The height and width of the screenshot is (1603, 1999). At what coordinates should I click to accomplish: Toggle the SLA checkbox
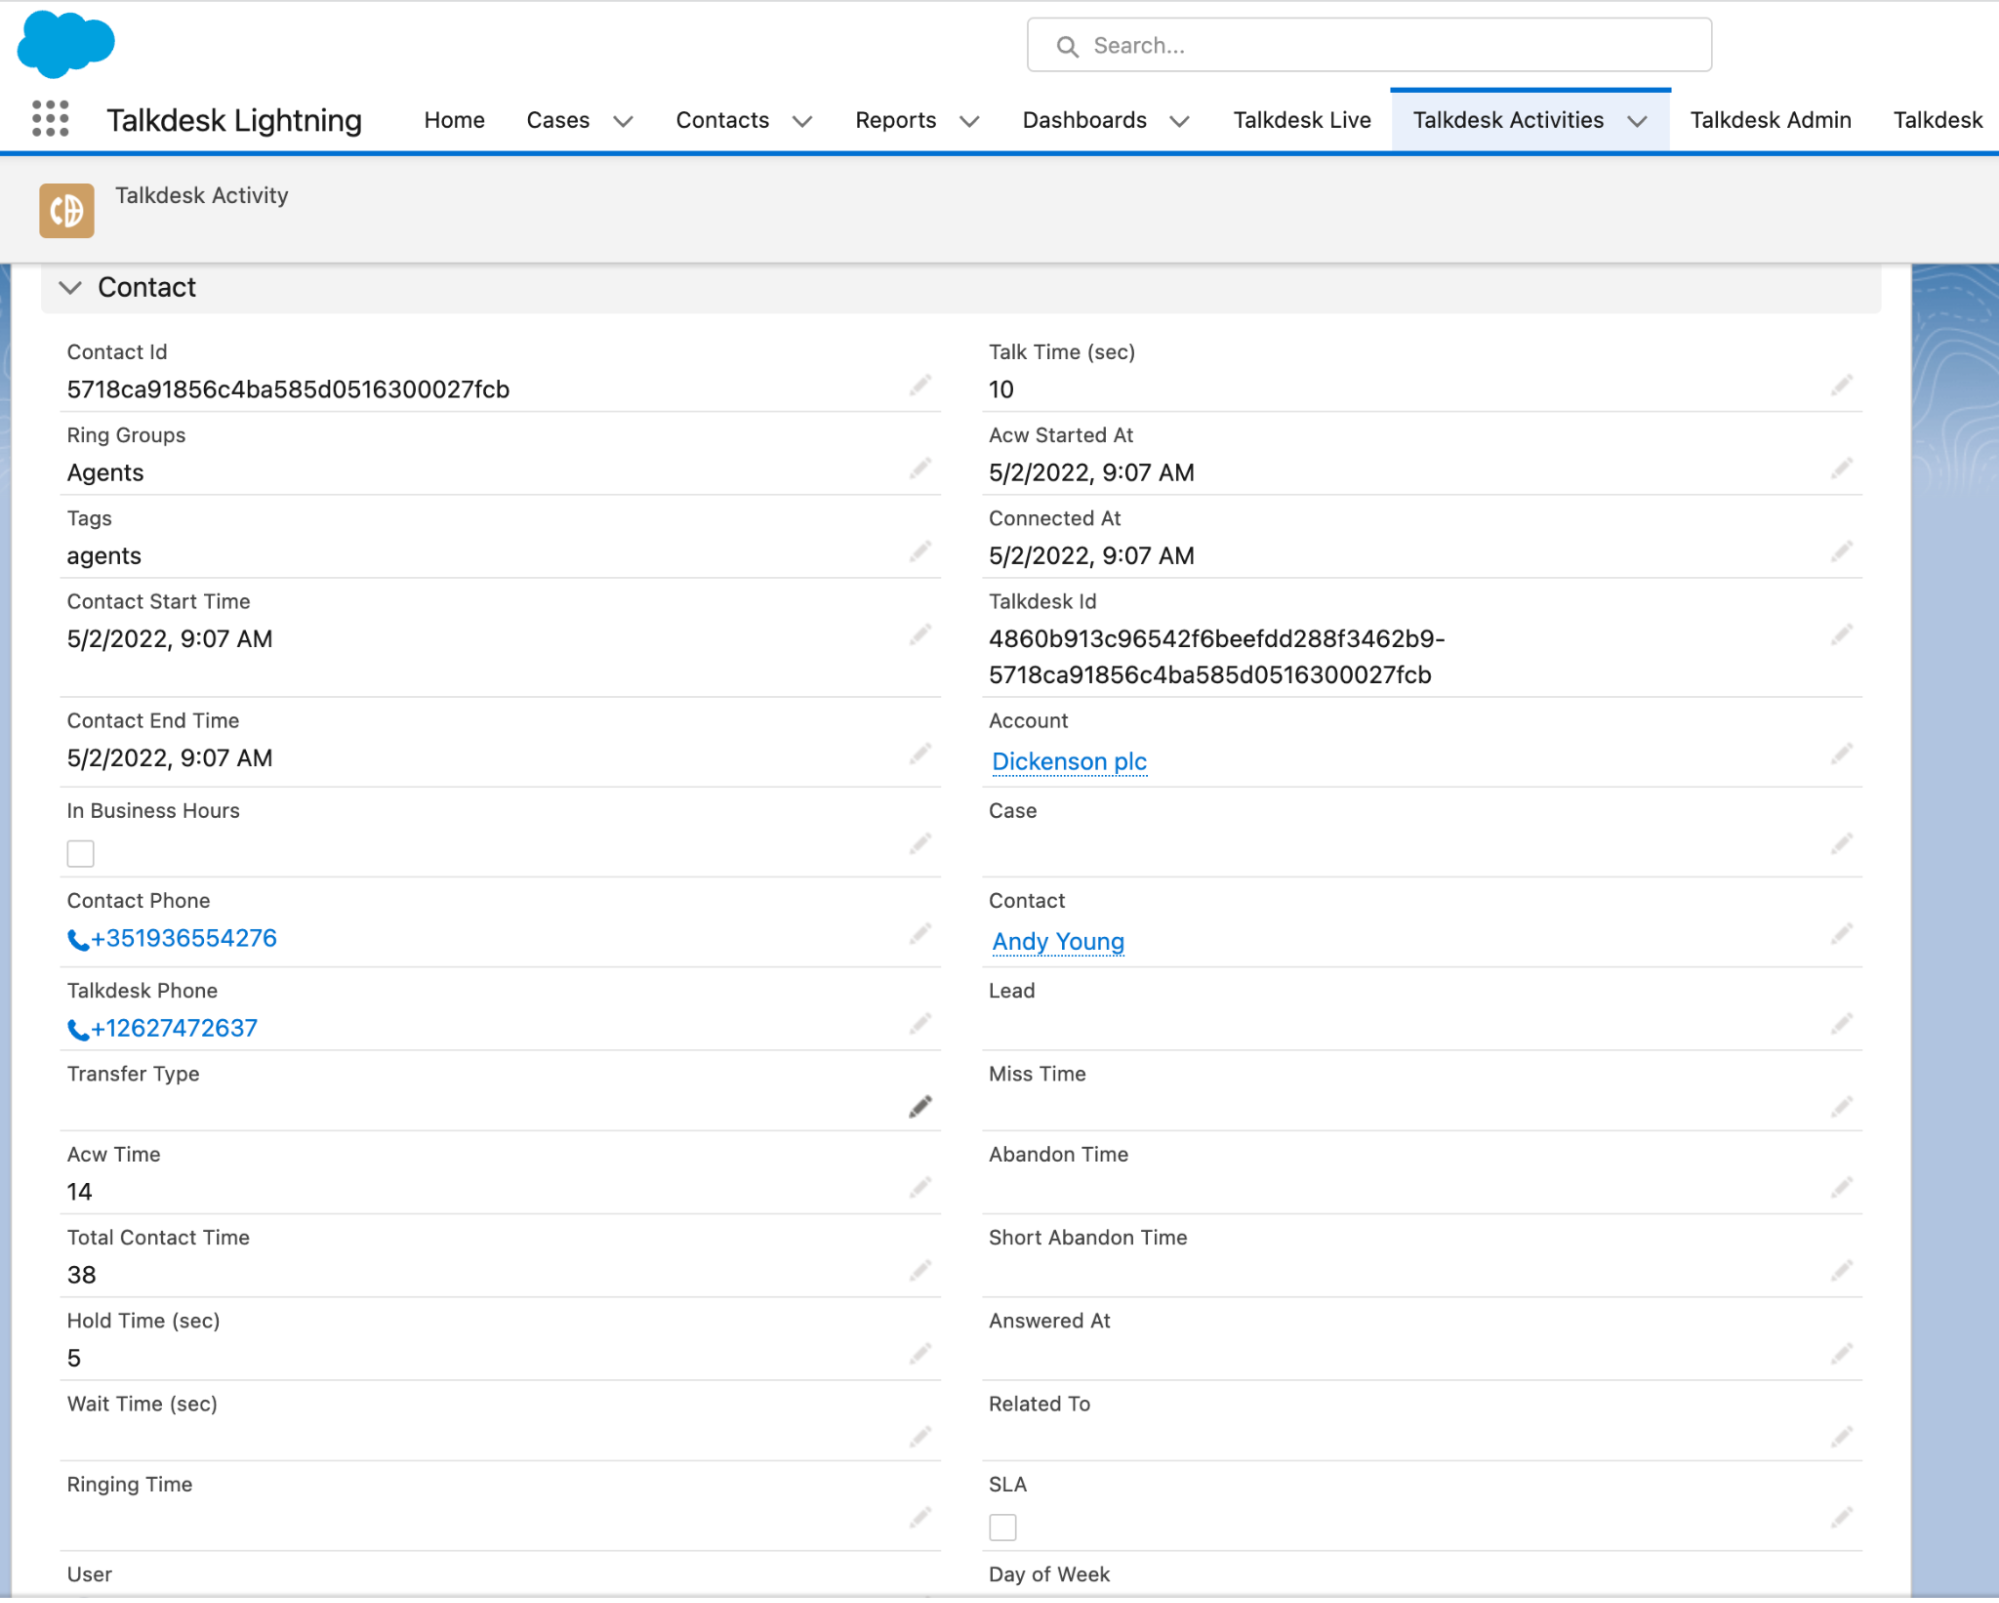1003,1528
